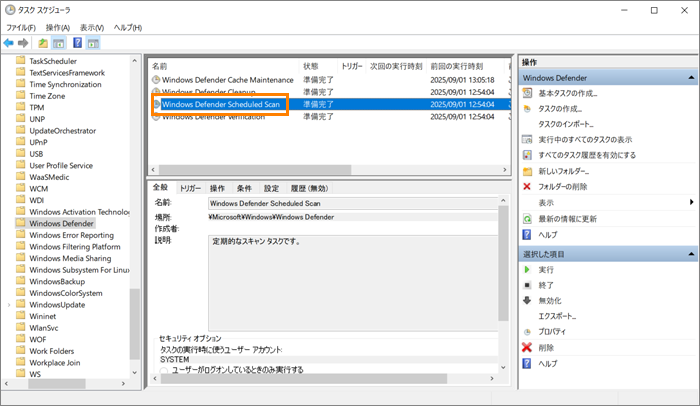Switch to the トリガー tab
Screen dimensions: 700x406
191,188
